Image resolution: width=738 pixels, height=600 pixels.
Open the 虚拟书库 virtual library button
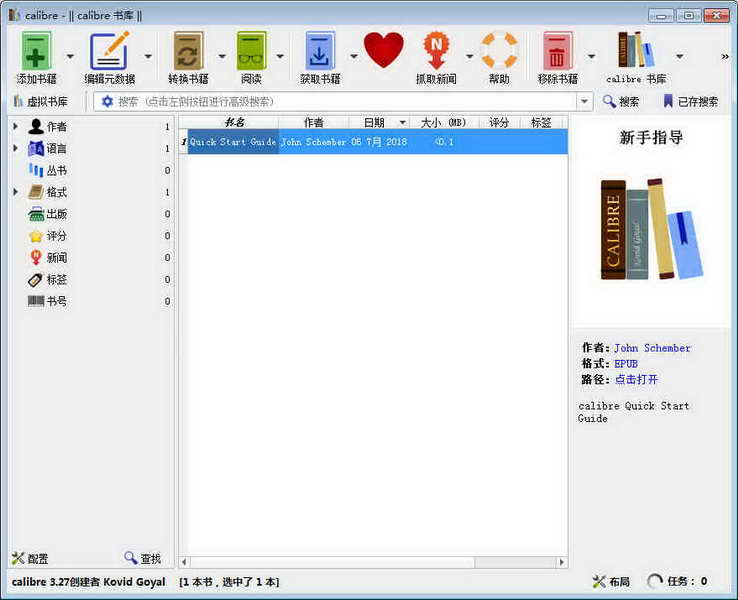click(x=41, y=102)
